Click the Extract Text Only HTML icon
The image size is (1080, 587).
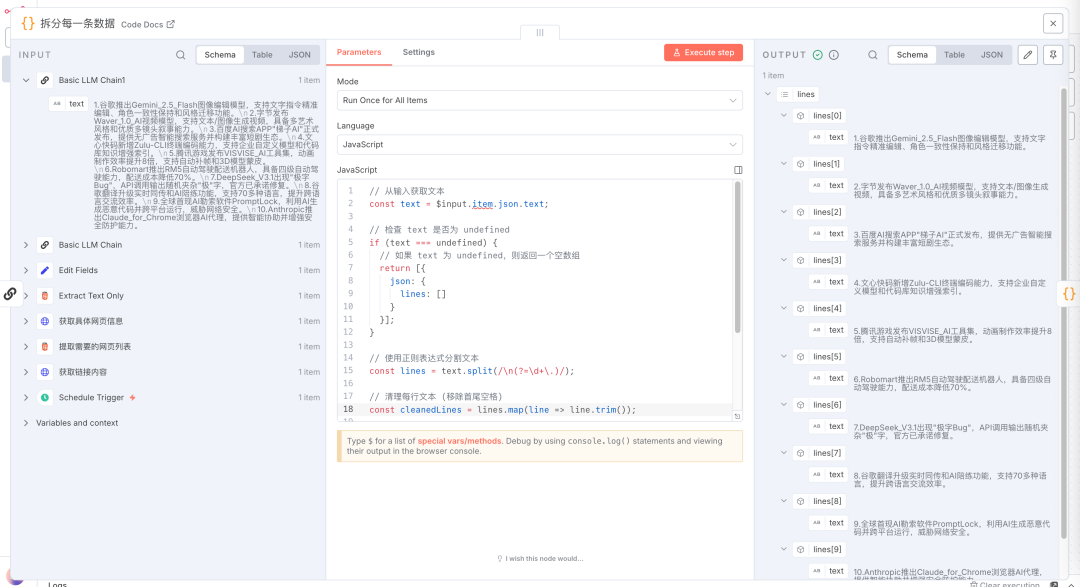click(x=45, y=296)
